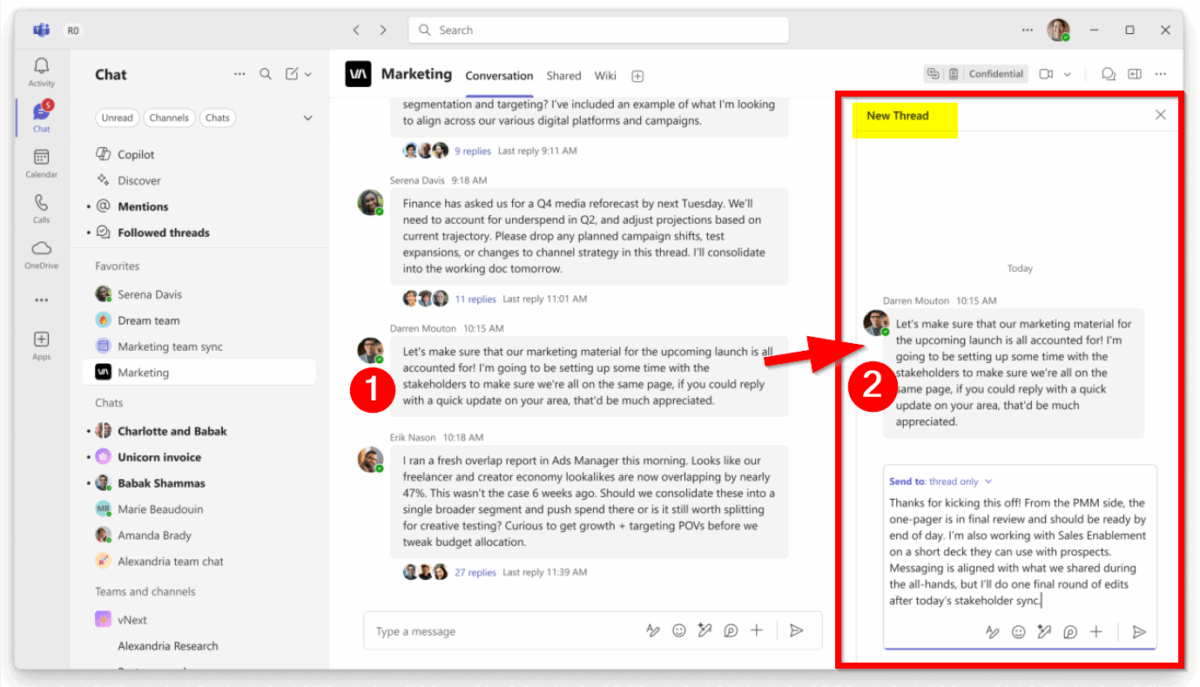
Task: Click the 'Type a message' input field
Action: point(500,631)
